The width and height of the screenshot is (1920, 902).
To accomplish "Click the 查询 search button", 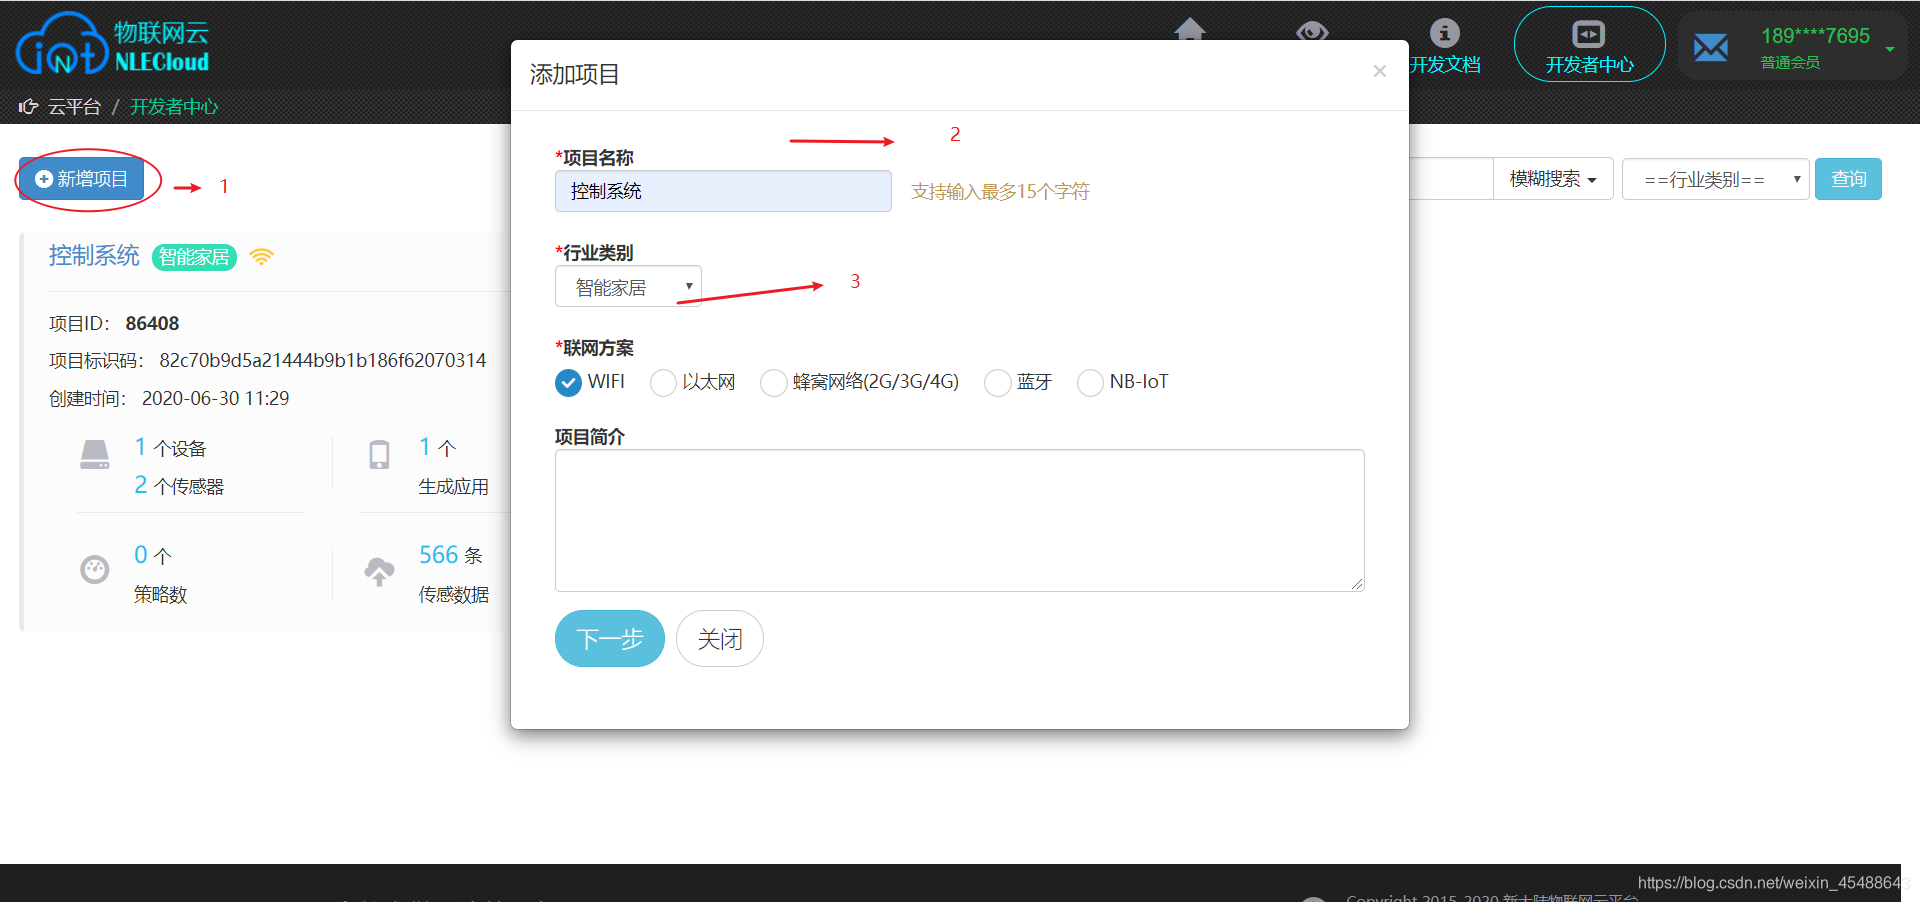I will 1848,179.
